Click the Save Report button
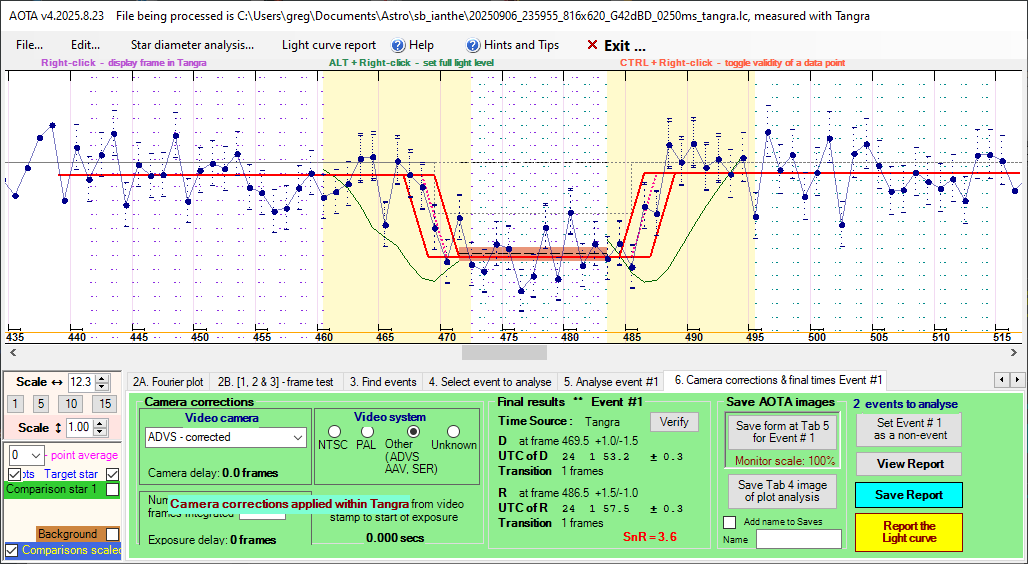This screenshot has width=1028, height=564. (x=908, y=494)
